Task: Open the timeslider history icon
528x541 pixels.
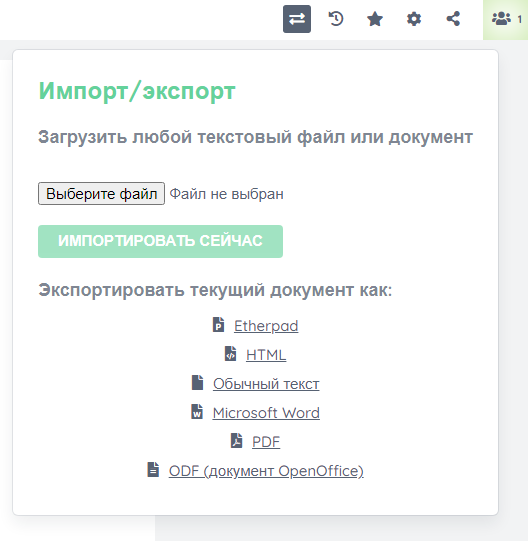Action: click(x=336, y=19)
